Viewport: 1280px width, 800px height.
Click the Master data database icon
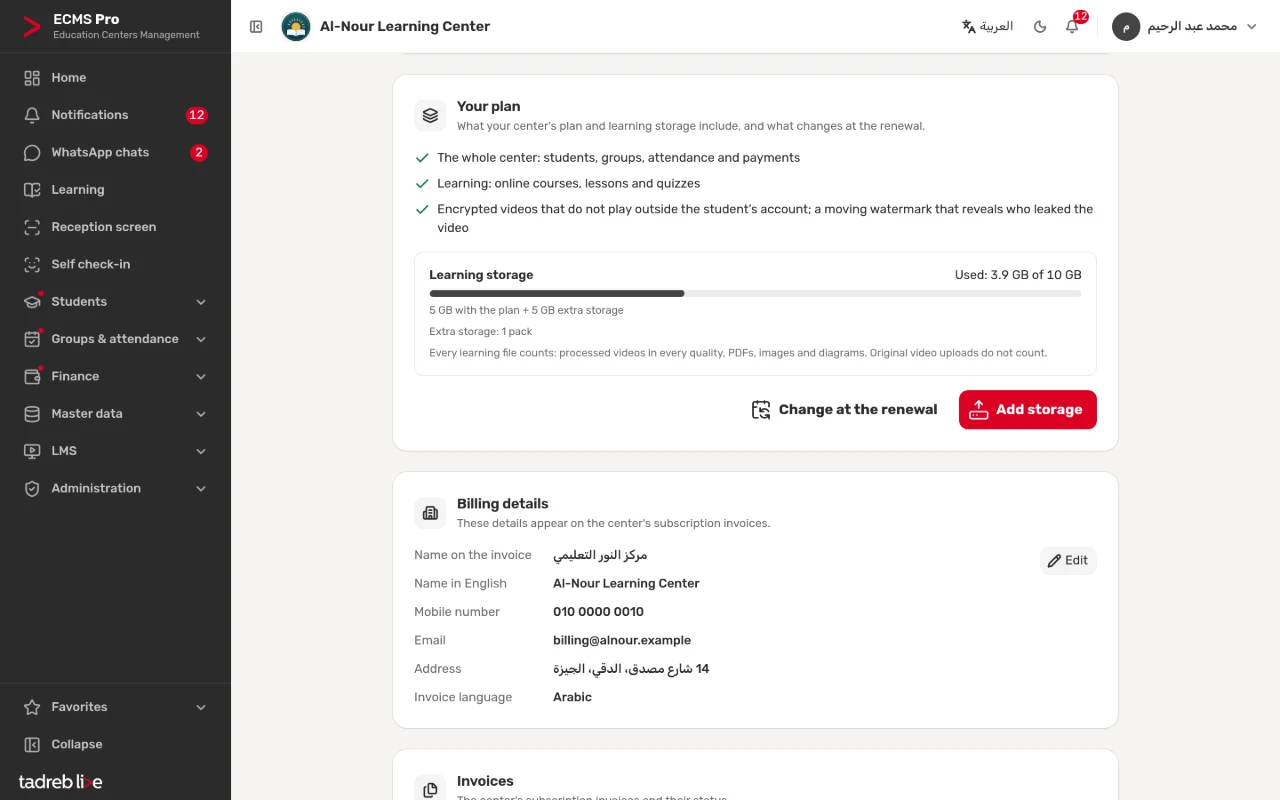(32, 414)
